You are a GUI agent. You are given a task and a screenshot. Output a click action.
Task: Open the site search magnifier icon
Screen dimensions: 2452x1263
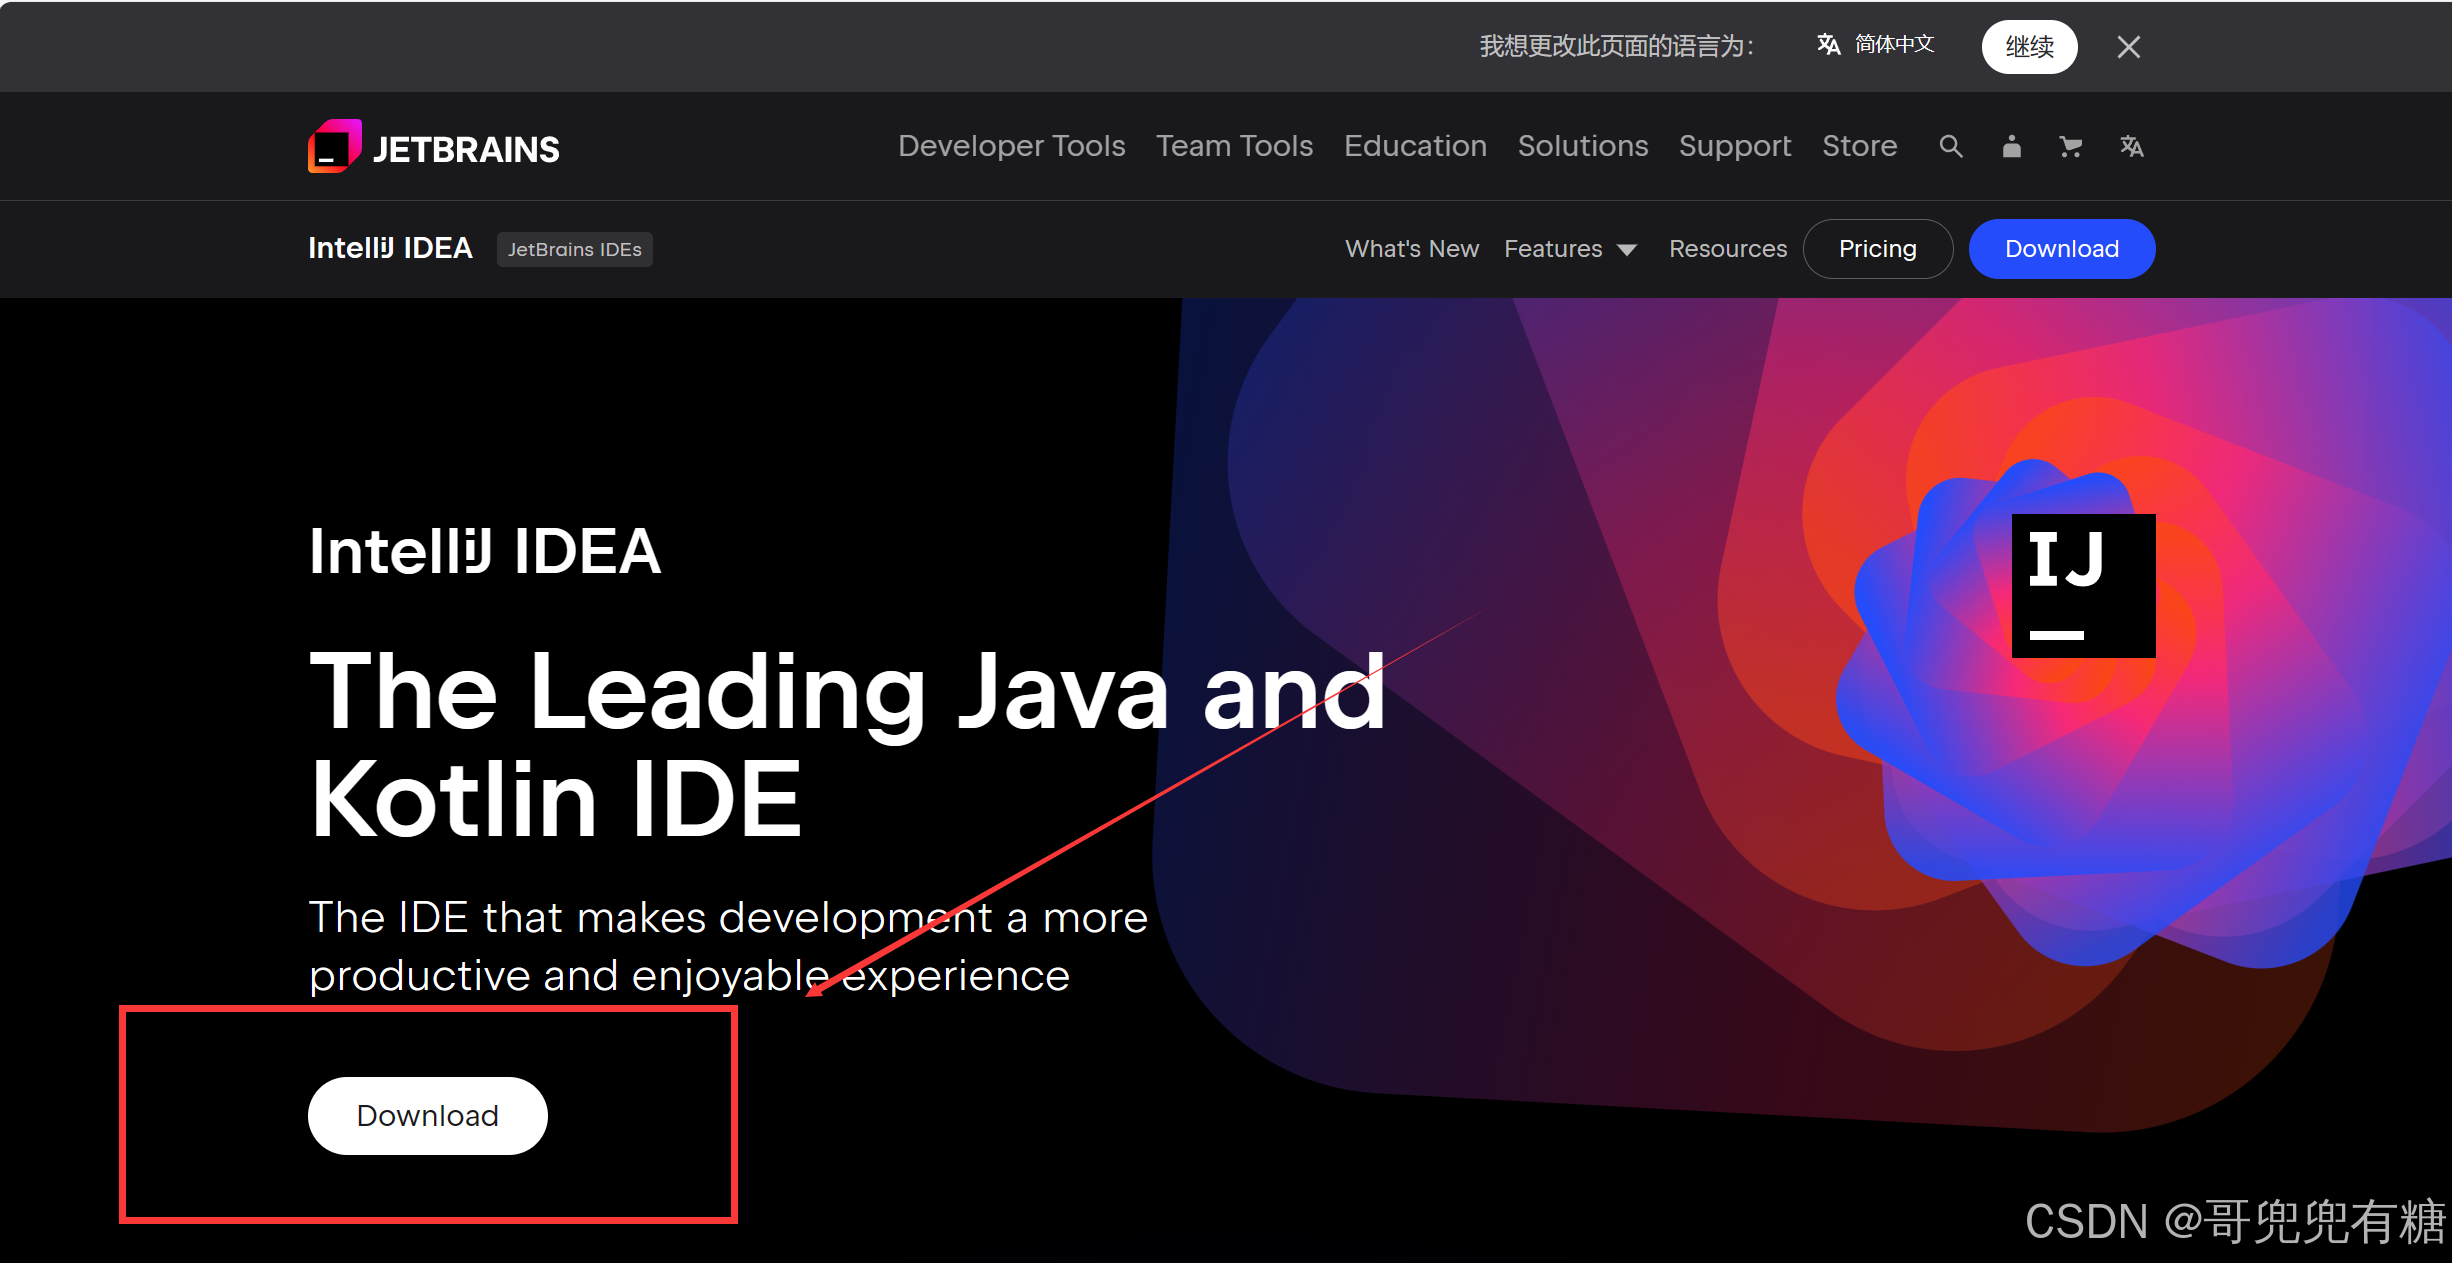click(x=1950, y=147)
